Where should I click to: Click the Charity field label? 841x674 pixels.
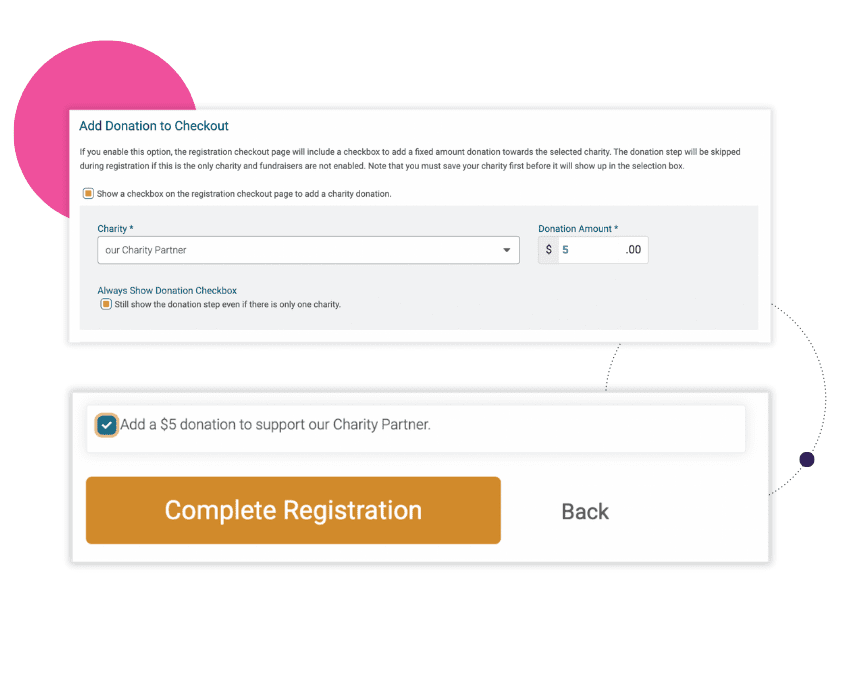click(115, 229)
